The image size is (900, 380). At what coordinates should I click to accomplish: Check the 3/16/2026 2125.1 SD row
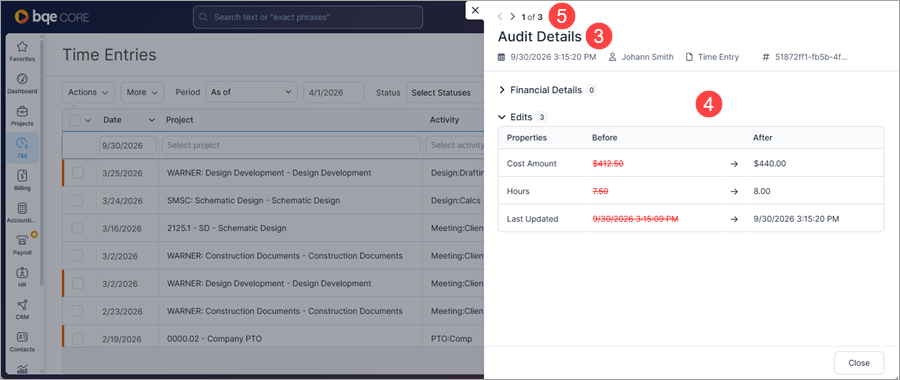[78, 228]
